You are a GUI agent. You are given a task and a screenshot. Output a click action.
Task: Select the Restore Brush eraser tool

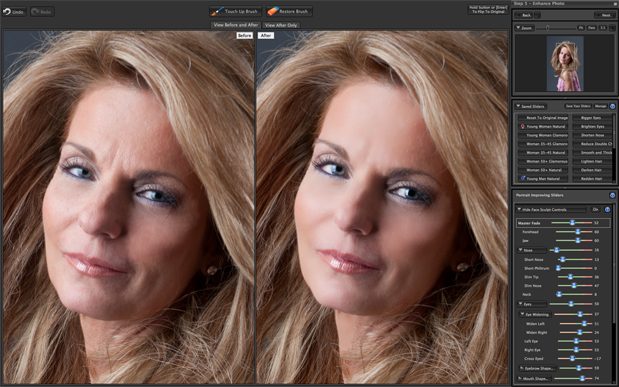point(289,11)
